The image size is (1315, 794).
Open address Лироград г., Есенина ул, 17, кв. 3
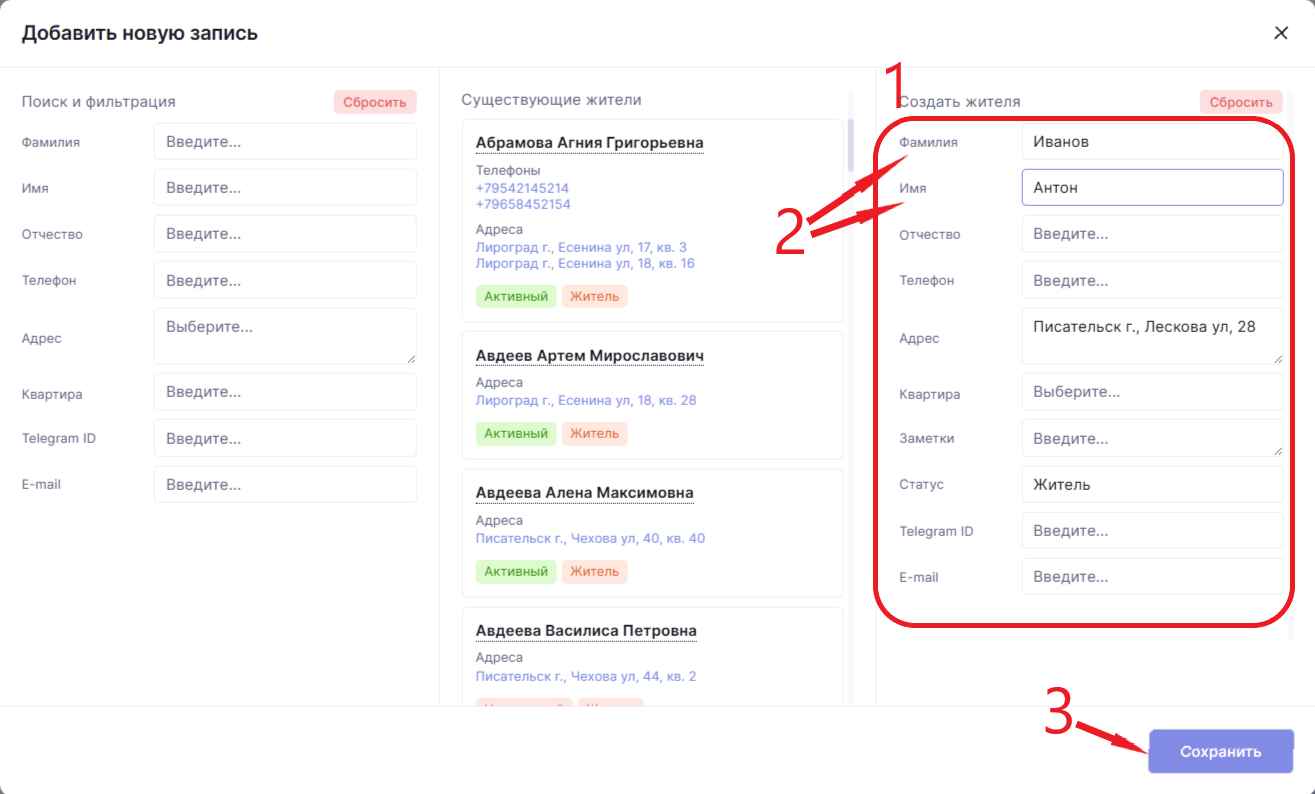pyautogui.click(x=581, y=247)
